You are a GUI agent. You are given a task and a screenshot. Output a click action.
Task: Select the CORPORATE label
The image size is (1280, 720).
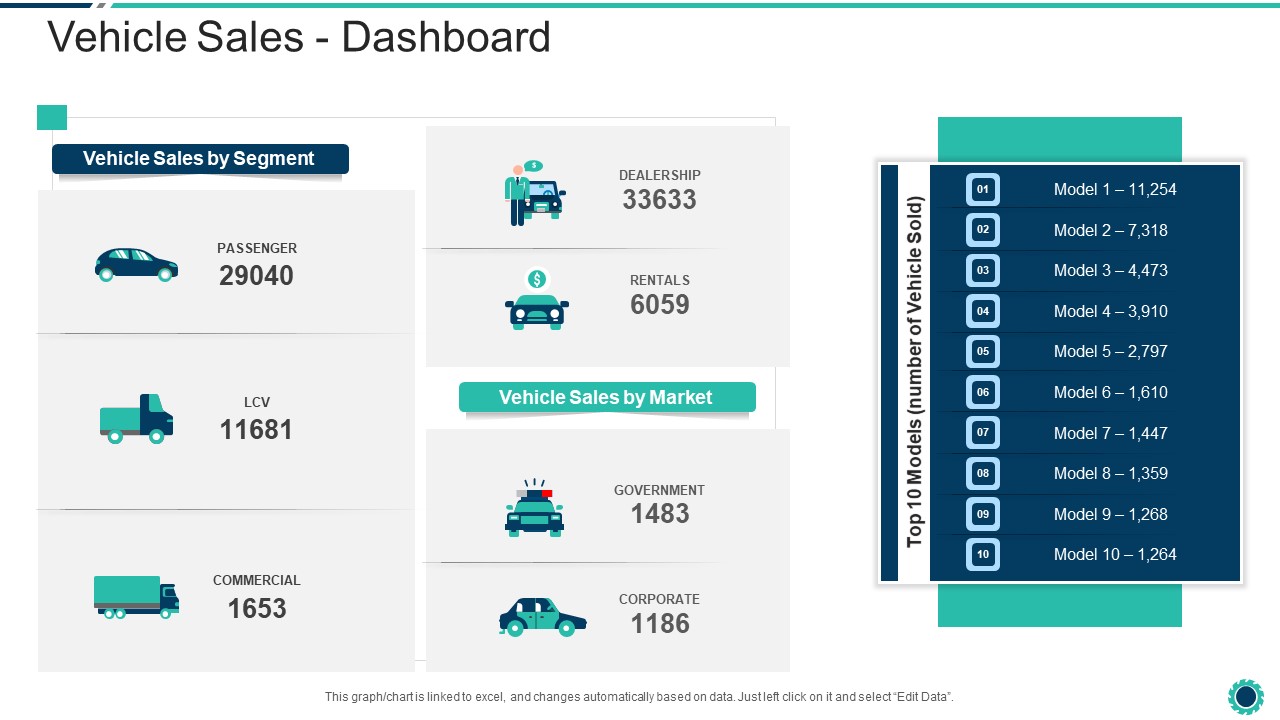click(x=660, y=599)
